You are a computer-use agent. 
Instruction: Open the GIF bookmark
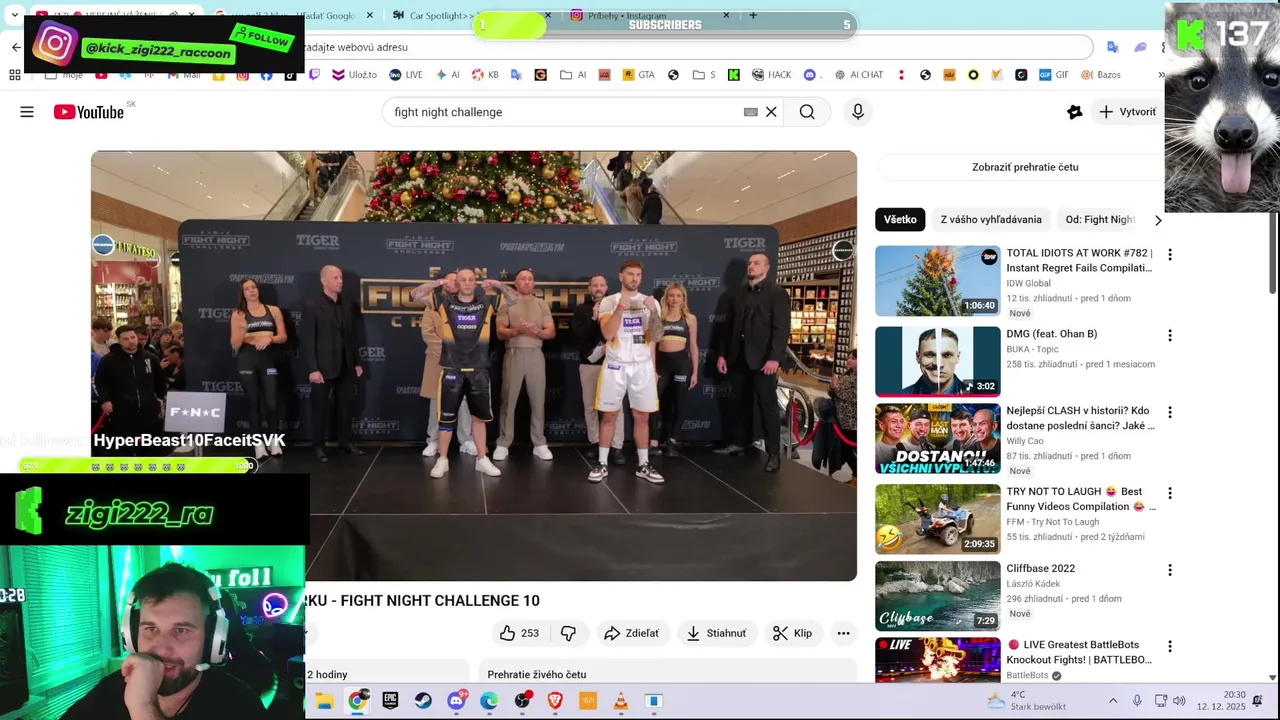[x=1054, y=75]
